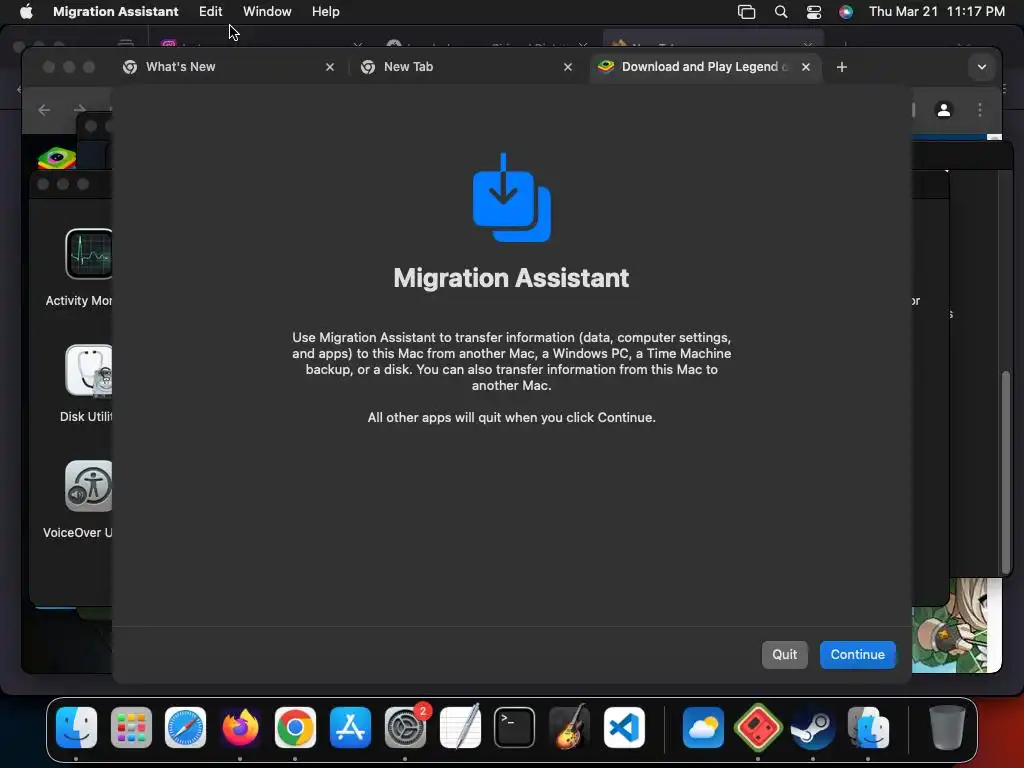Click the Quit button

click(x=784, y=654)
